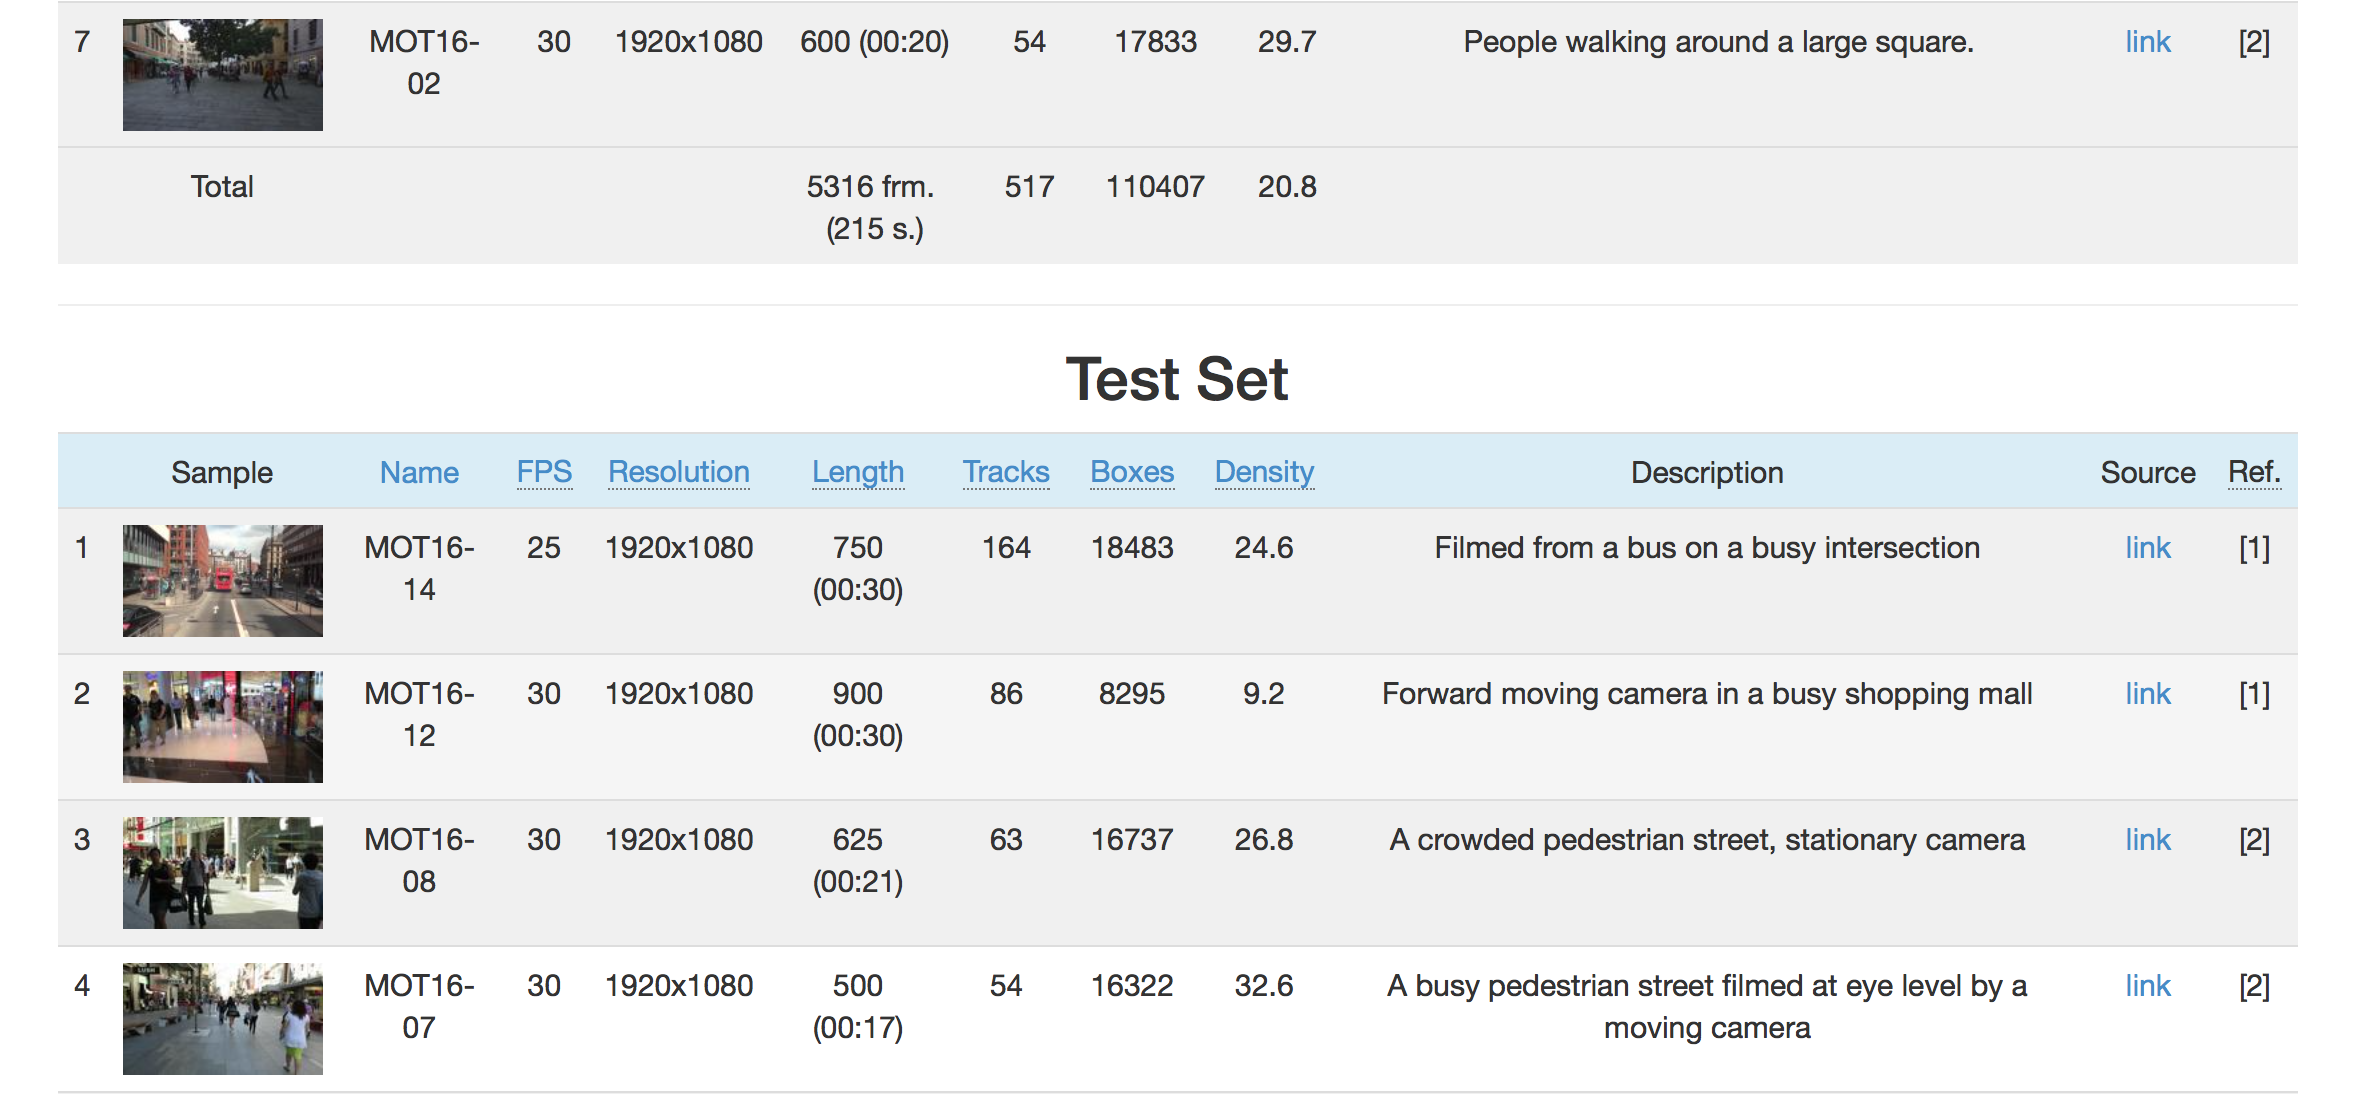2372x1094 pixels.
Task: Open the MOT16-14 bus intersection thumbnail
Action: [x=222, y=580]
